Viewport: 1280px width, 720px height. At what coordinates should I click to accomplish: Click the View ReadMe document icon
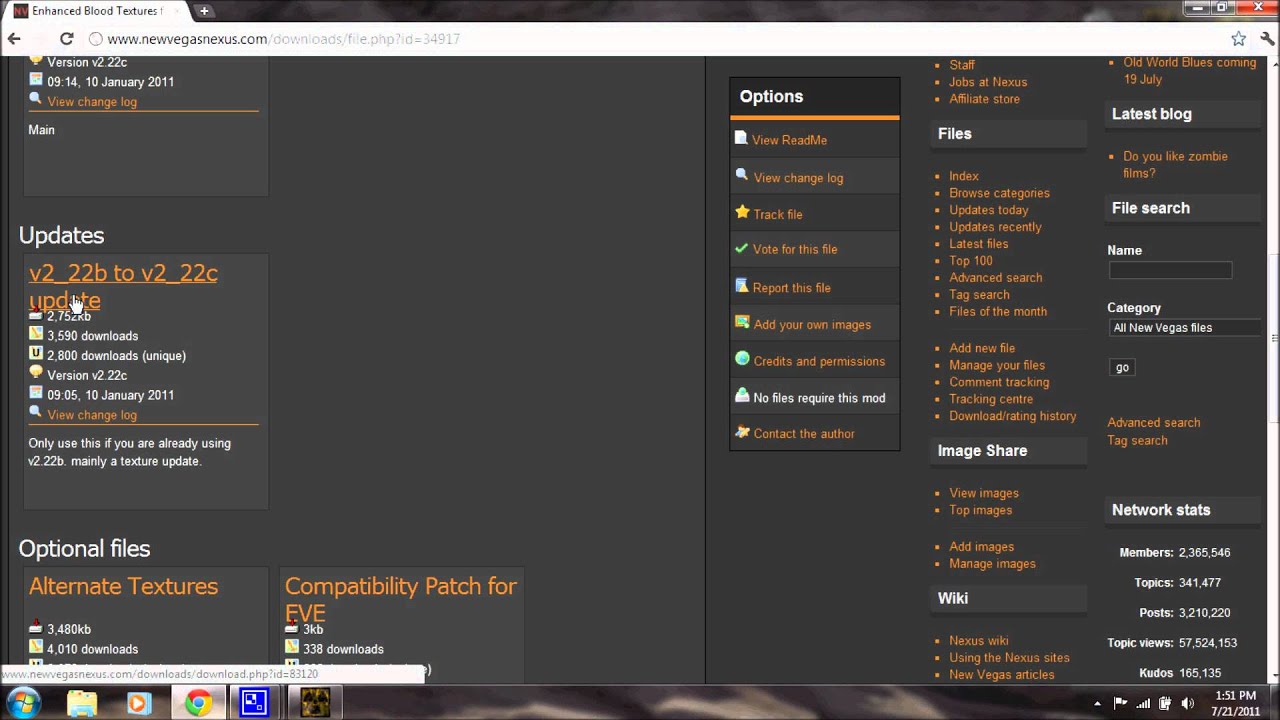point(741,138)
